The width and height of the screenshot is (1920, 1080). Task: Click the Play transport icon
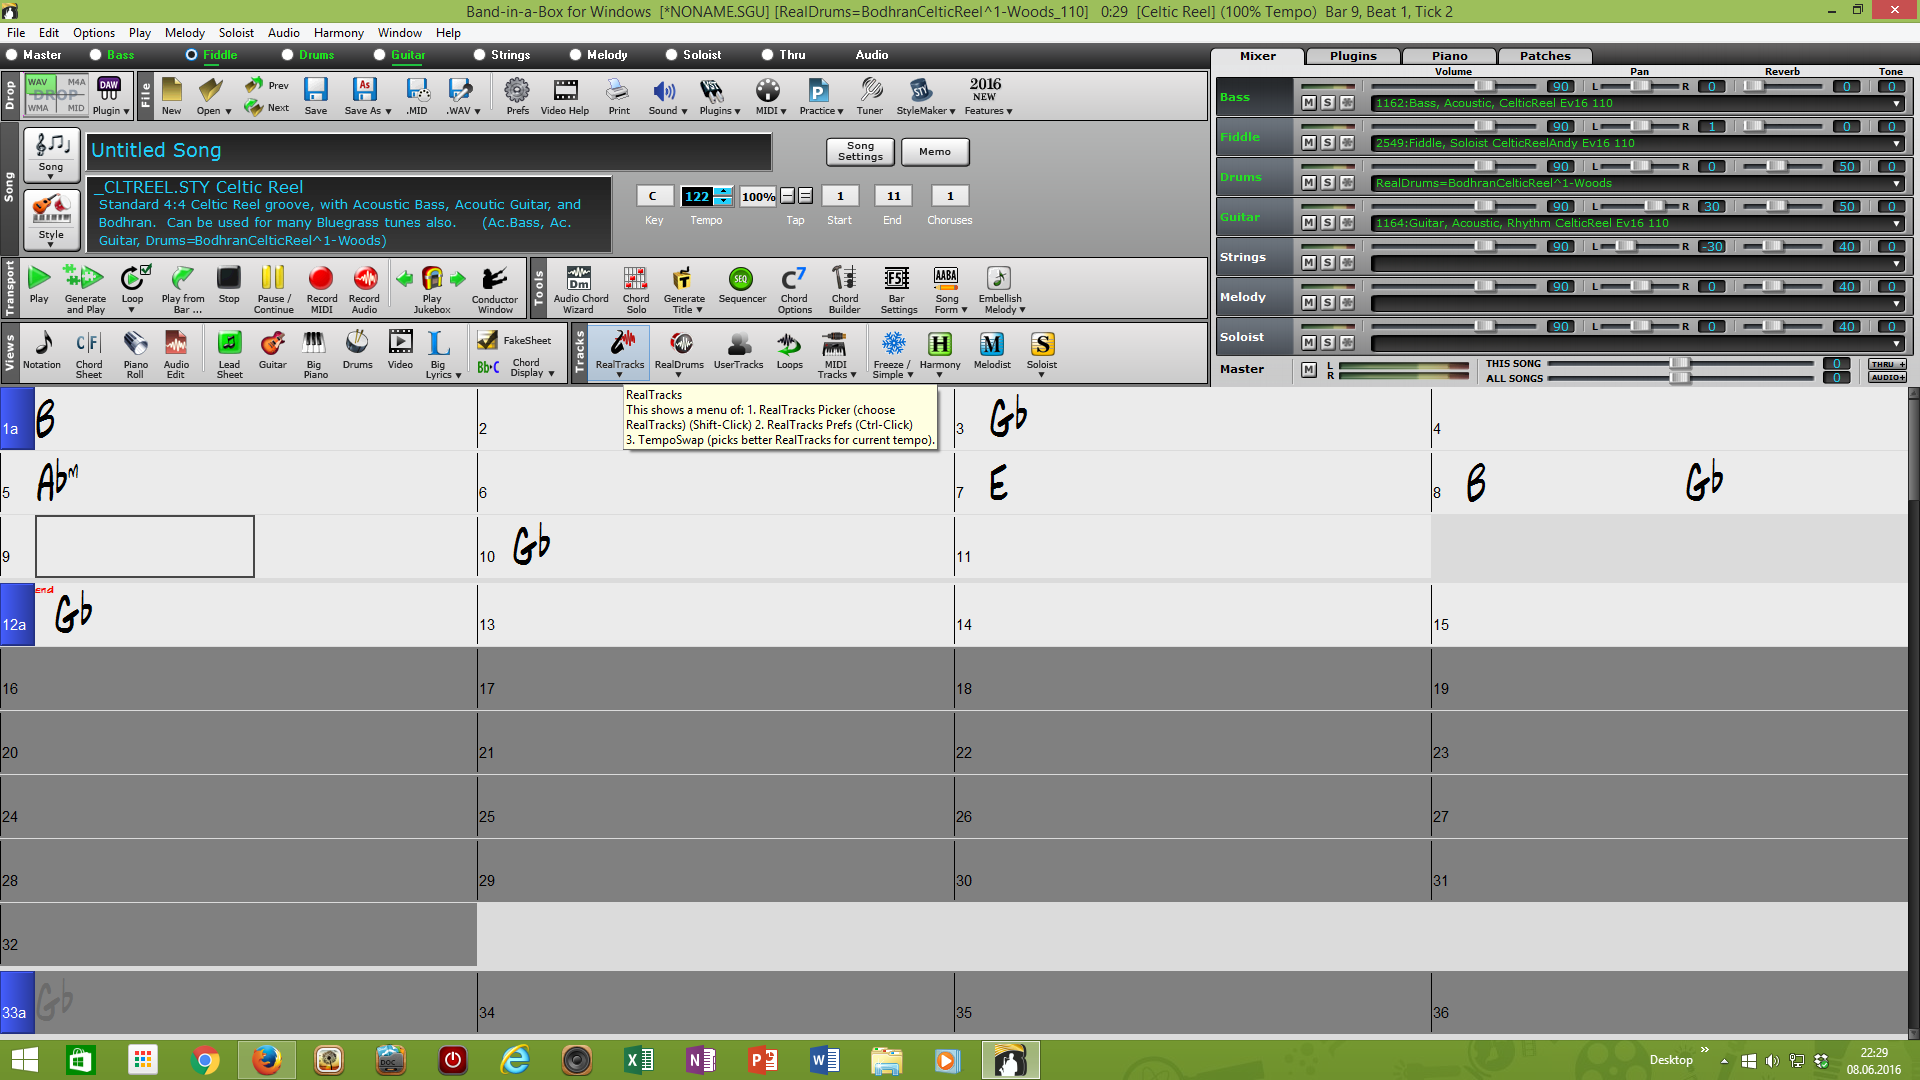[39, 285]
